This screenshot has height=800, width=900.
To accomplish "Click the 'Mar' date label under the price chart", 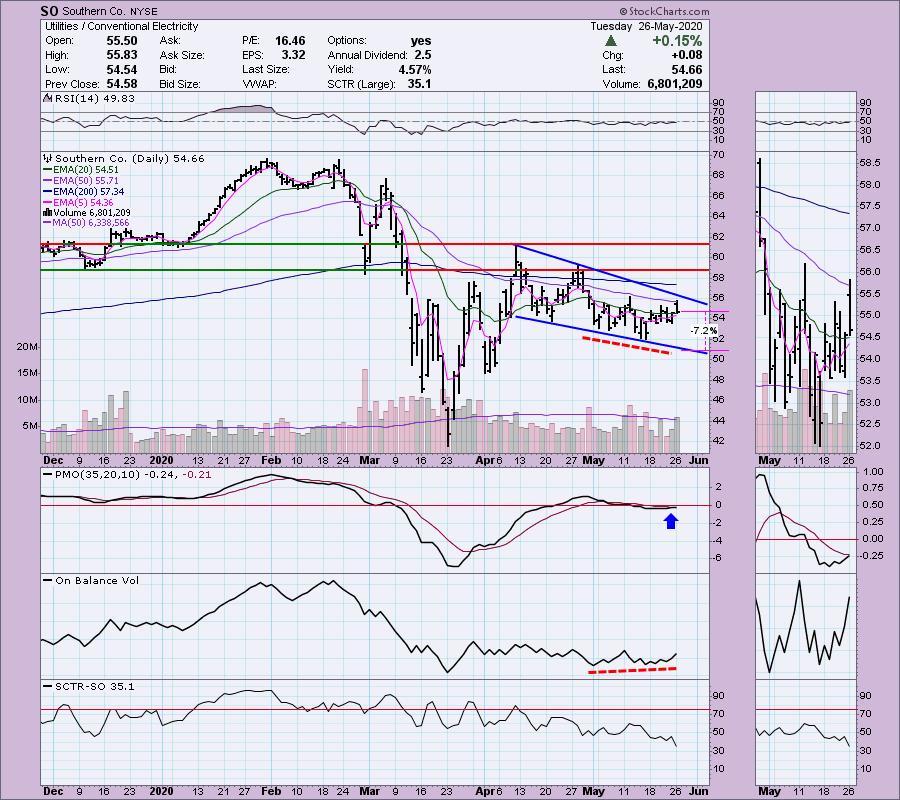I will click(370, 460).
